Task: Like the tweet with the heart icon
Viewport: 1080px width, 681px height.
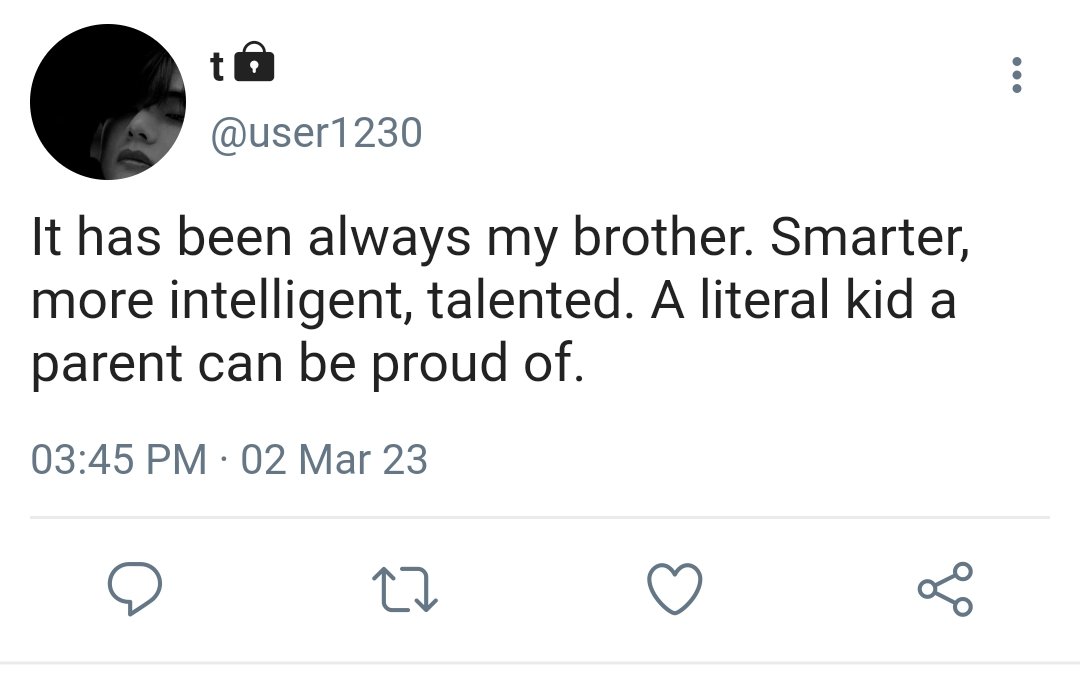Action: point(675,588)
